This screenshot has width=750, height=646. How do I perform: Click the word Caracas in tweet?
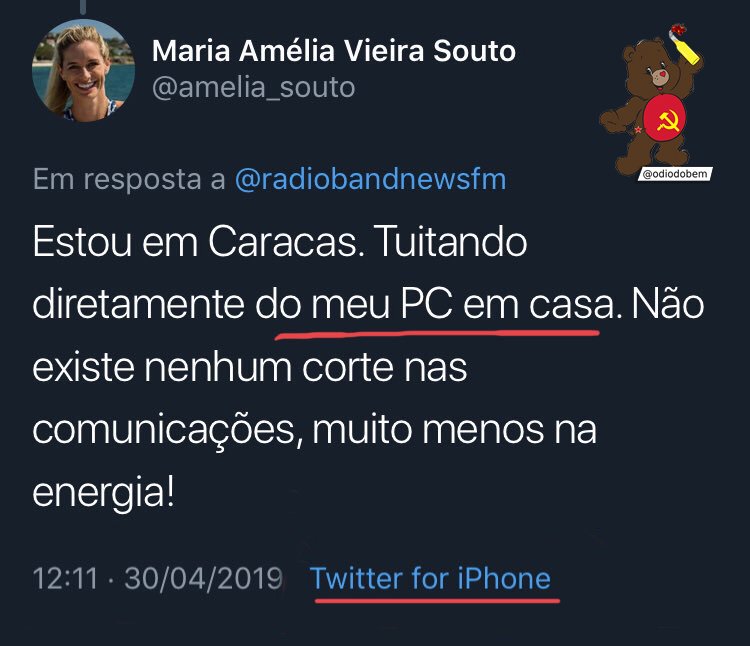[282, 242]
